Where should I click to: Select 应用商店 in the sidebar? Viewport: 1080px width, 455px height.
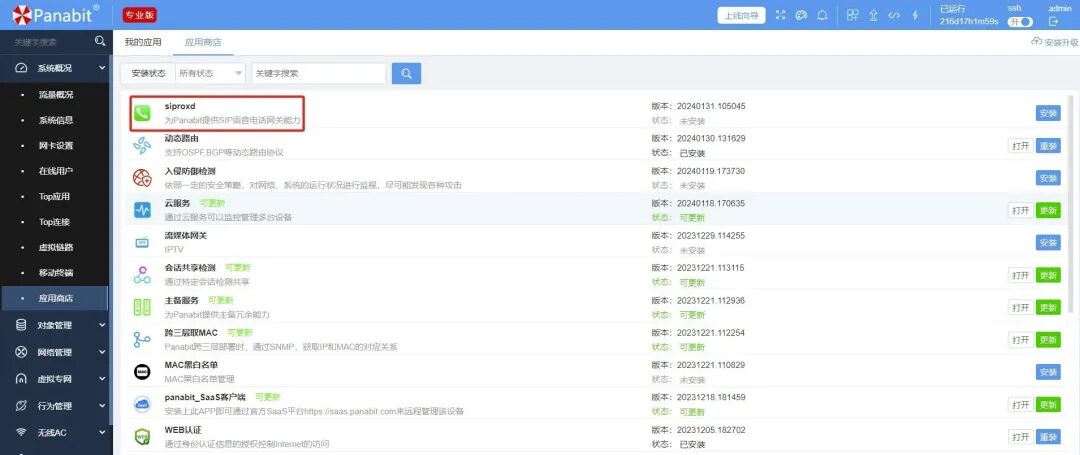pyautogui.click(x=56, y=298)
